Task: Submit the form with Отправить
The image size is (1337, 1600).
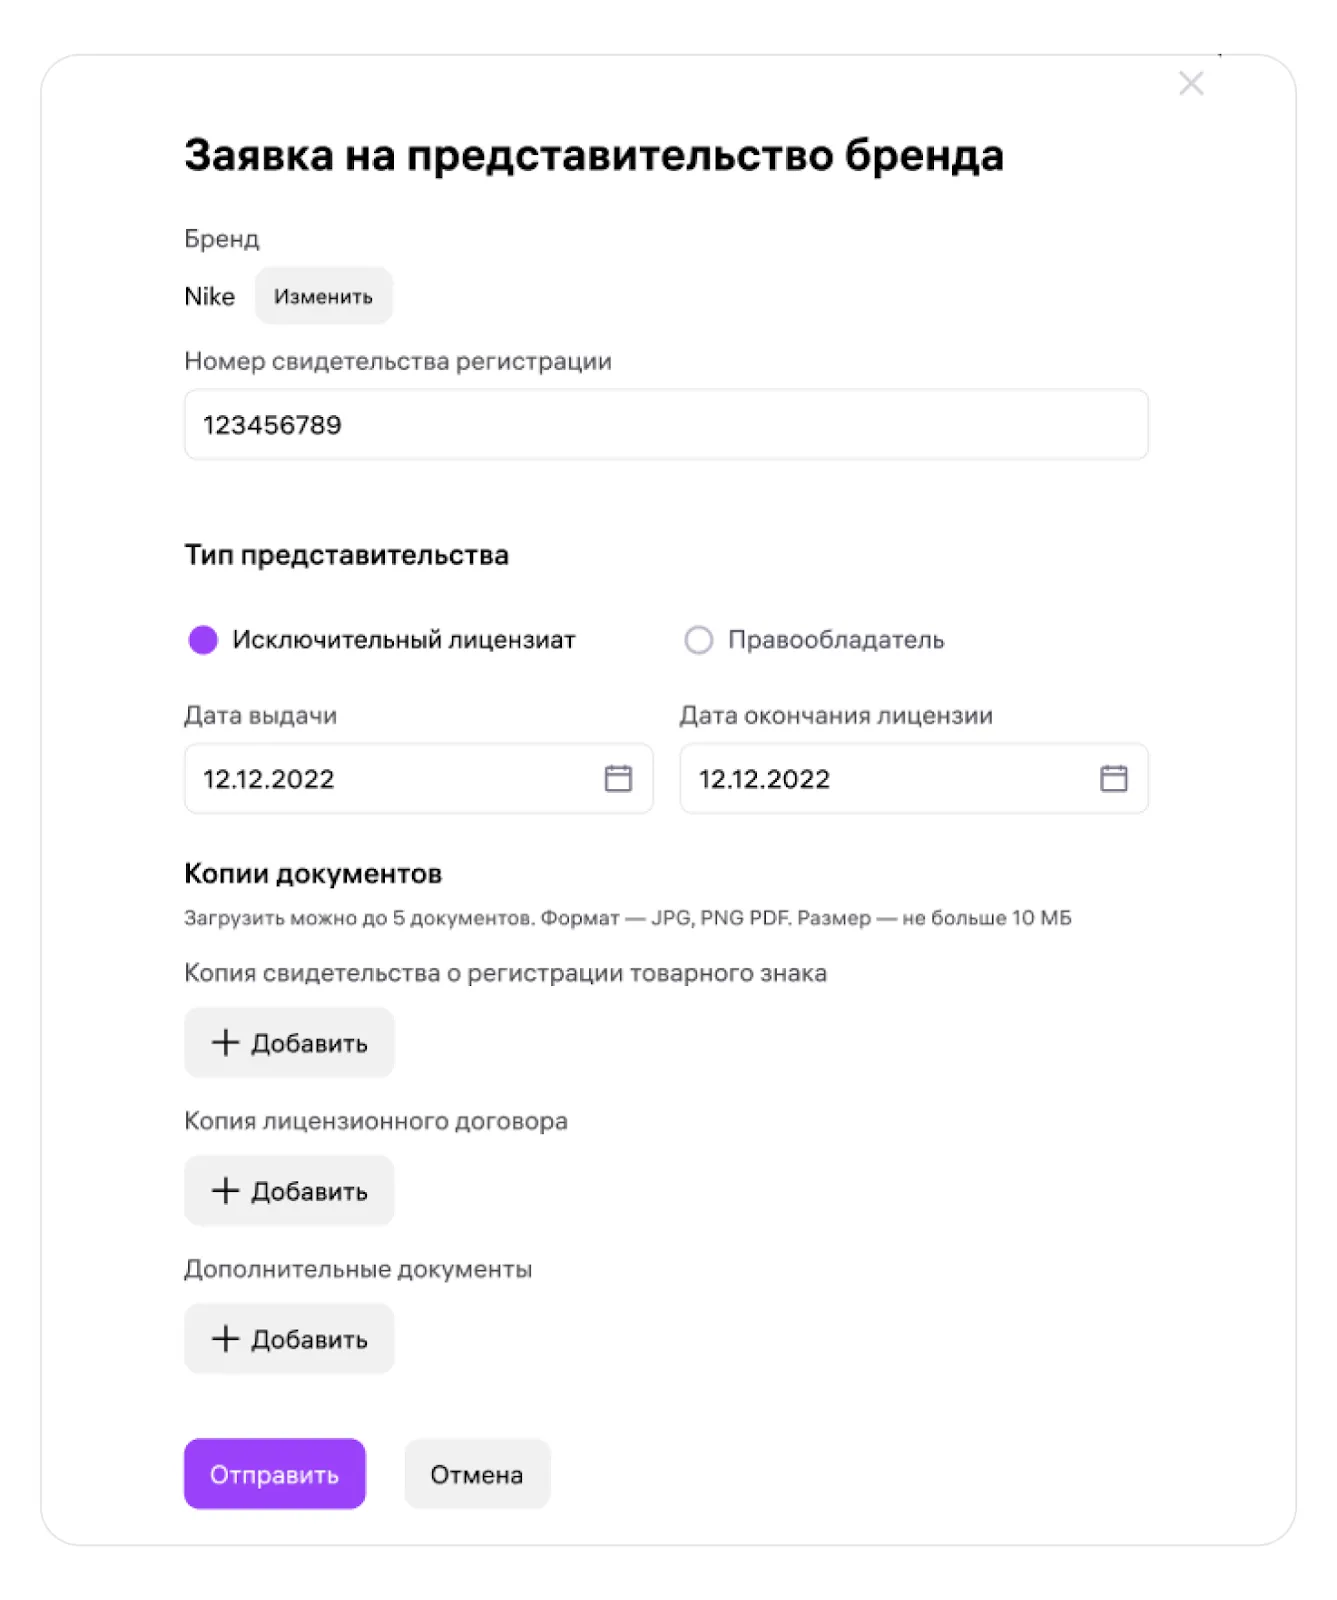Action: point(274,1474)
